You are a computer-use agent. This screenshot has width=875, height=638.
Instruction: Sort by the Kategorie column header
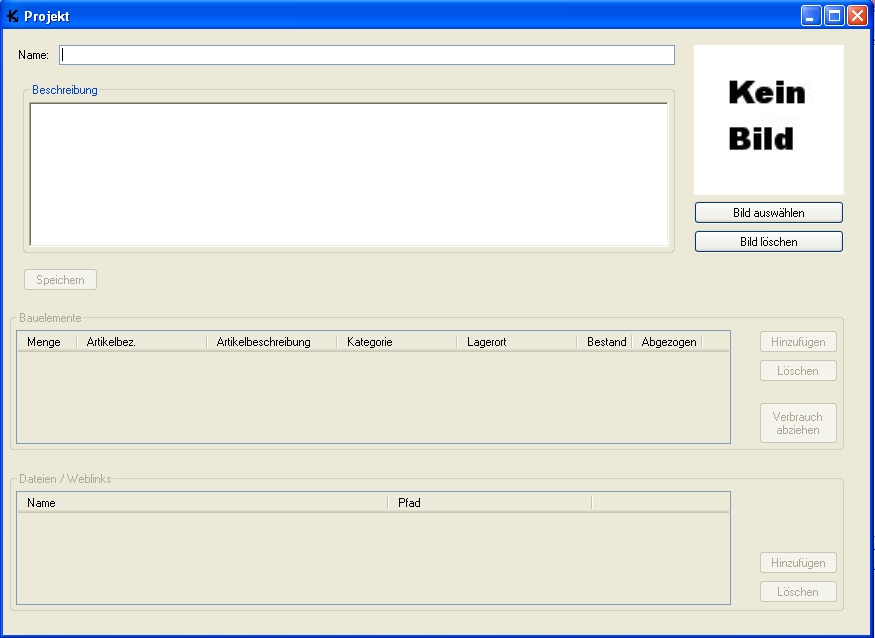(397, 342)
